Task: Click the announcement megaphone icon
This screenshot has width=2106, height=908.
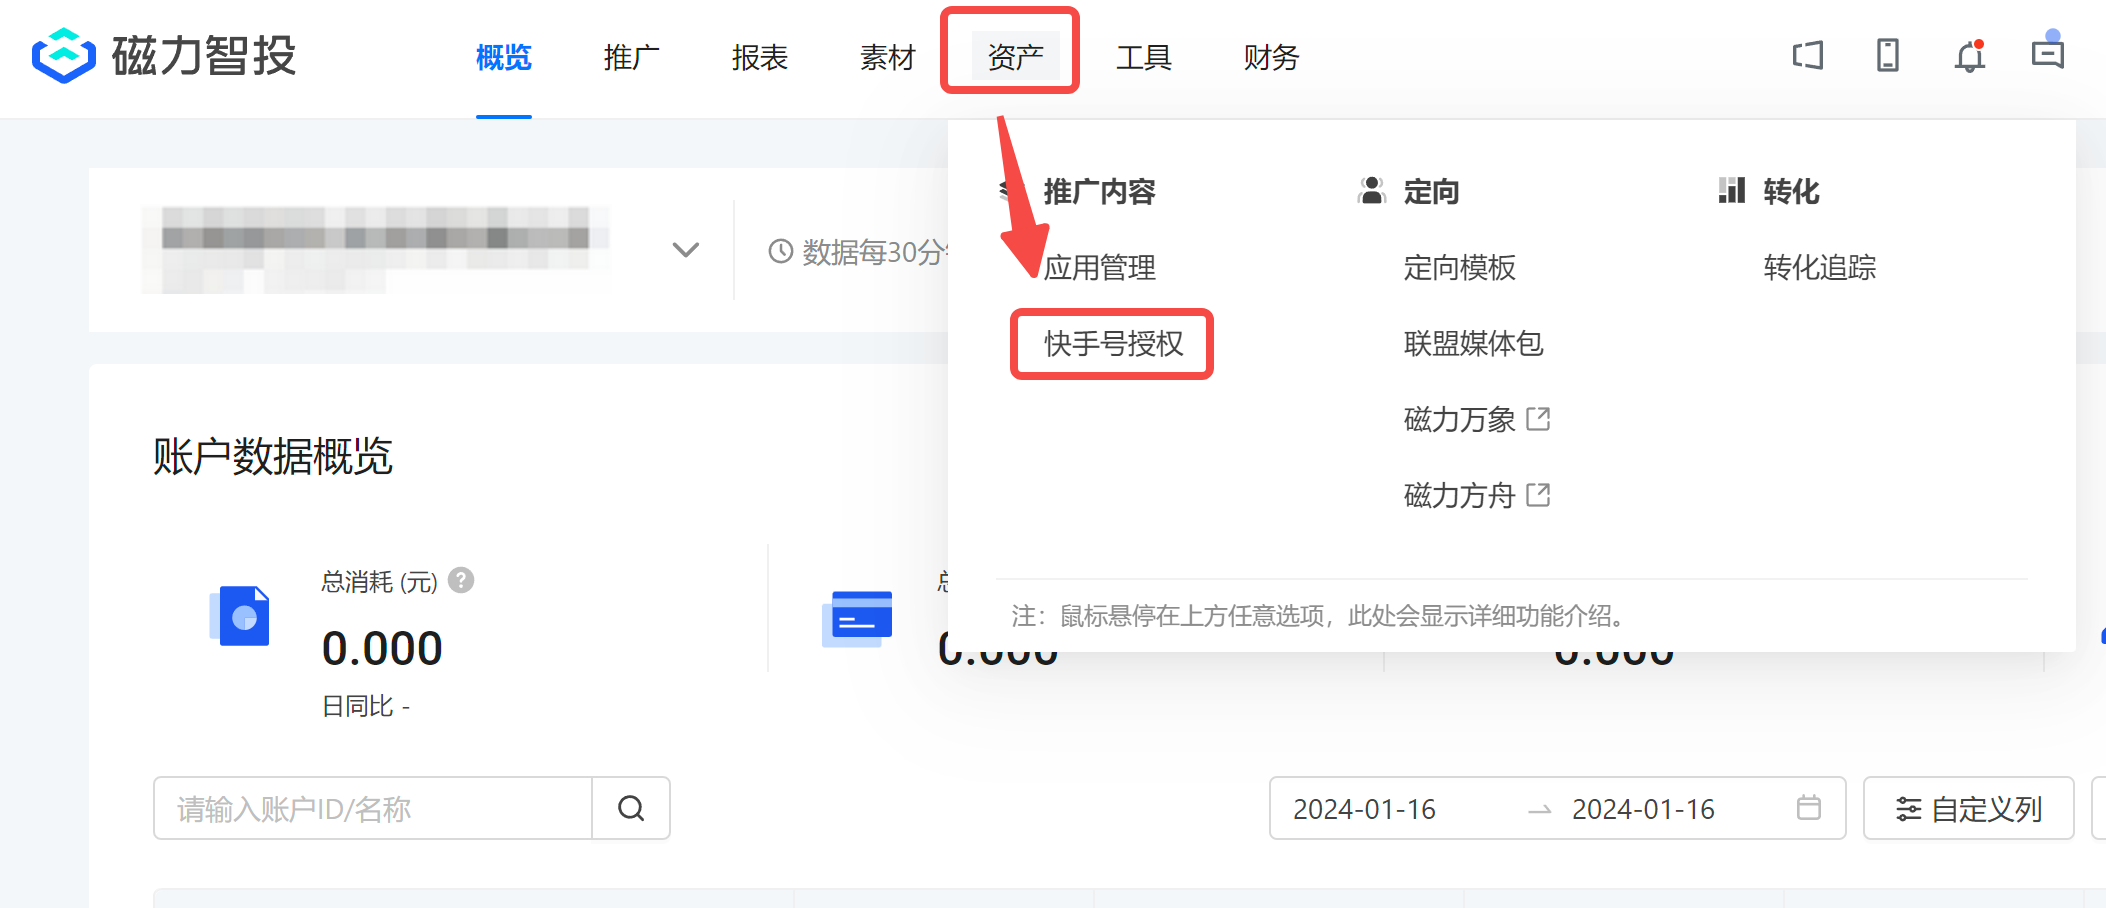Action: coord(1807,57)
